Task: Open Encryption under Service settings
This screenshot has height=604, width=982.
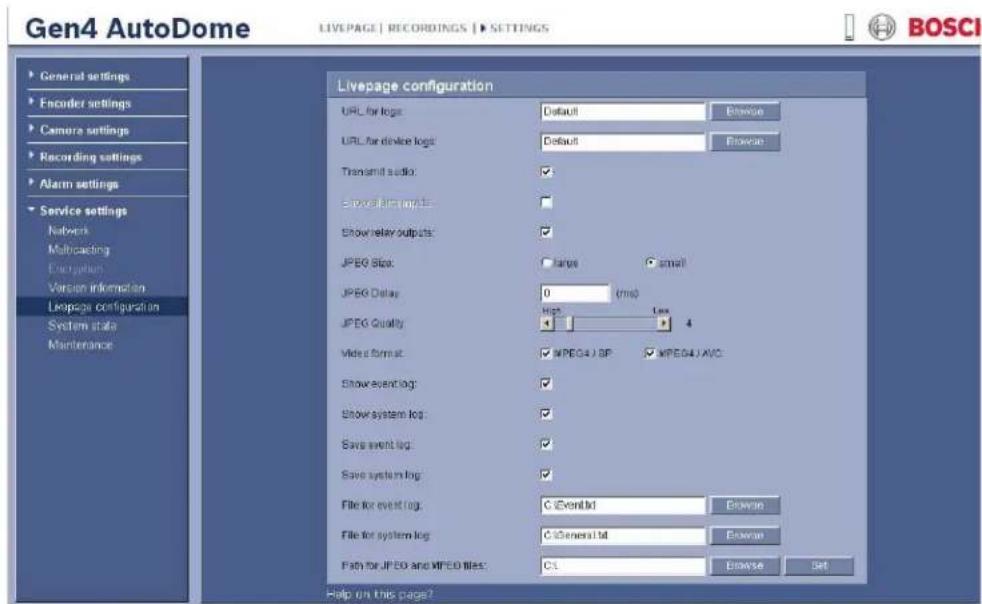Action: (75, 269)
